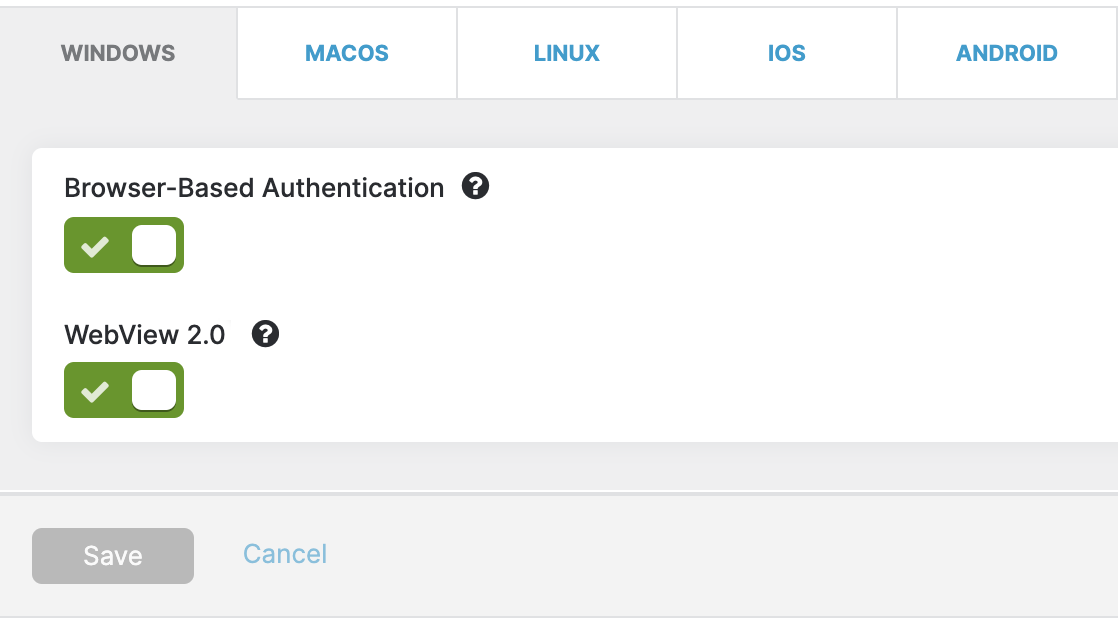The width and height of the screenshot is (1118, 620).
Task: Click the WebView 2.0 label text
Action: (x=145, y=335)
